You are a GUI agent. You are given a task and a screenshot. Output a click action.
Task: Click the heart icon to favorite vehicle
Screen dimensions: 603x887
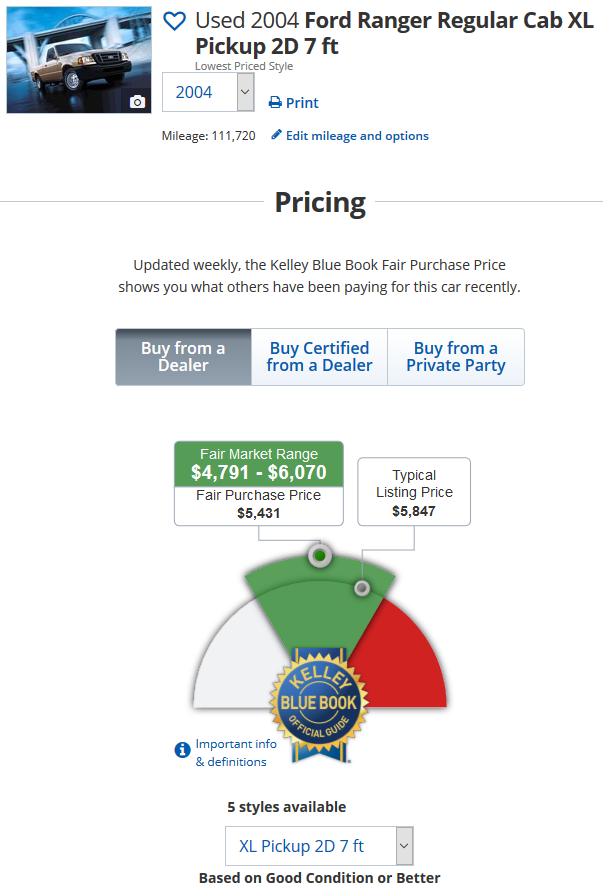point(174,21)
